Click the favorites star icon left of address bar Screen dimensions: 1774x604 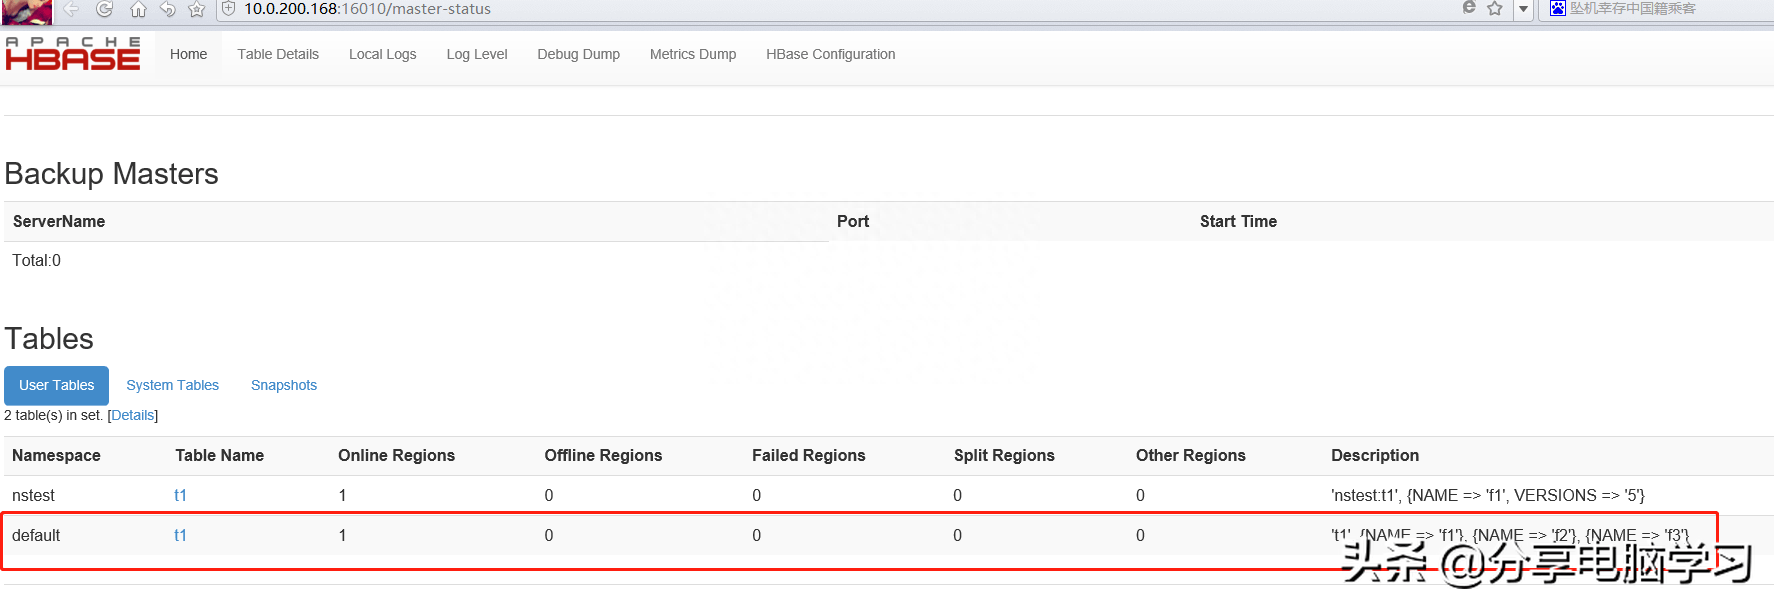pyautogui.click(x=196, y=9)
